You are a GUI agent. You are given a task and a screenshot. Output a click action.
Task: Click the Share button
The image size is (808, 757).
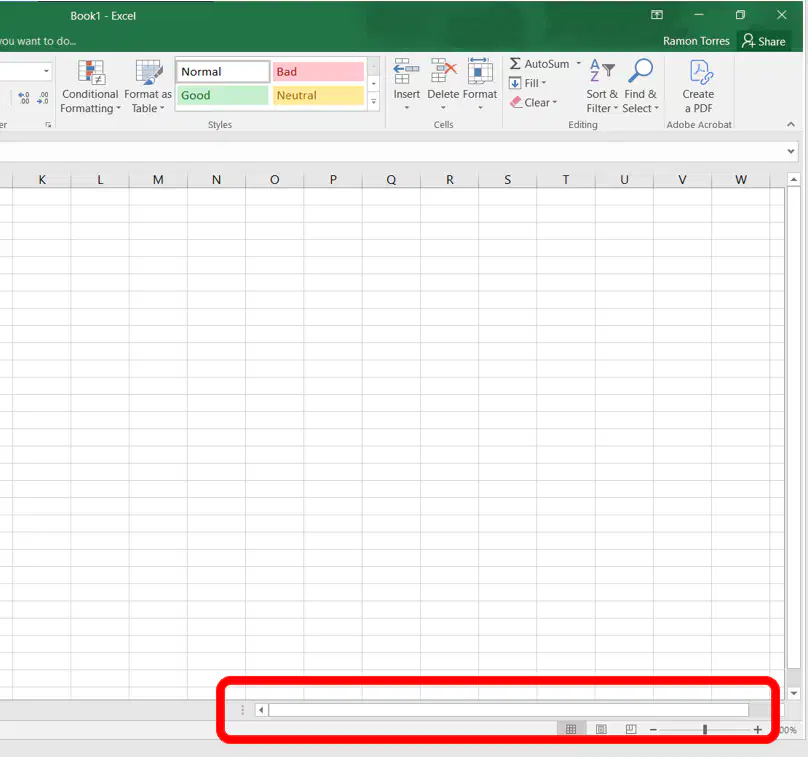[764, 41]
